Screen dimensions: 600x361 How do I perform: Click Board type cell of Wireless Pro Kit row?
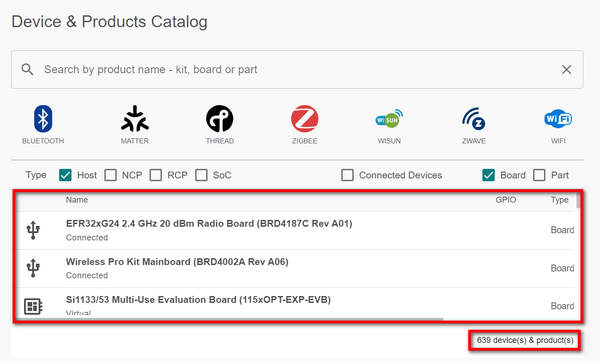562,268
